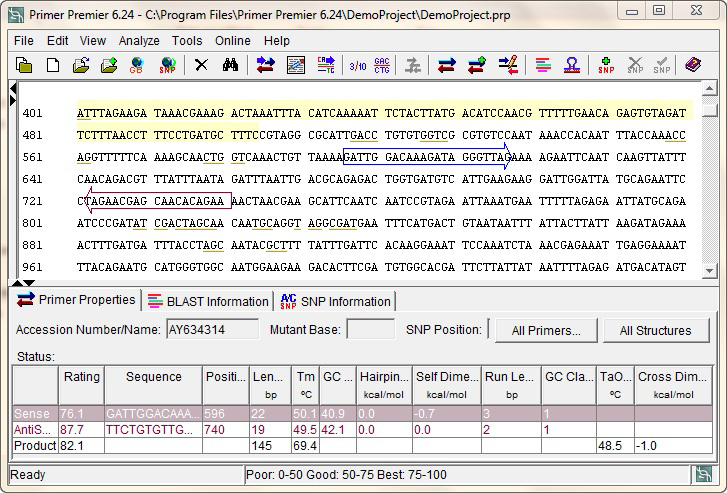
Task: Click the stamp icon in toolbar
Action: (x=572, y=65)
